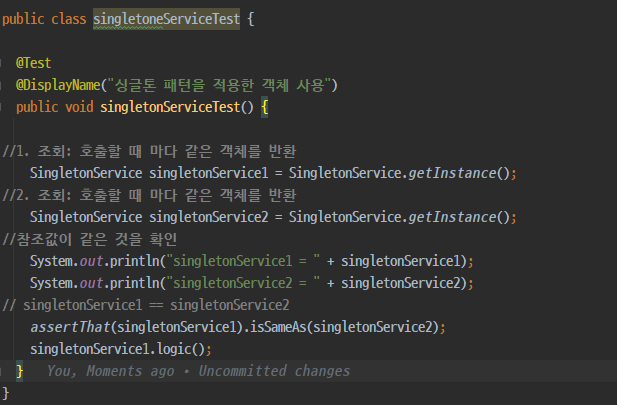Click the logic() call on singletonService1
Image resolution: width=617 pixels, height=405 pixels.
tap(179, 349)
